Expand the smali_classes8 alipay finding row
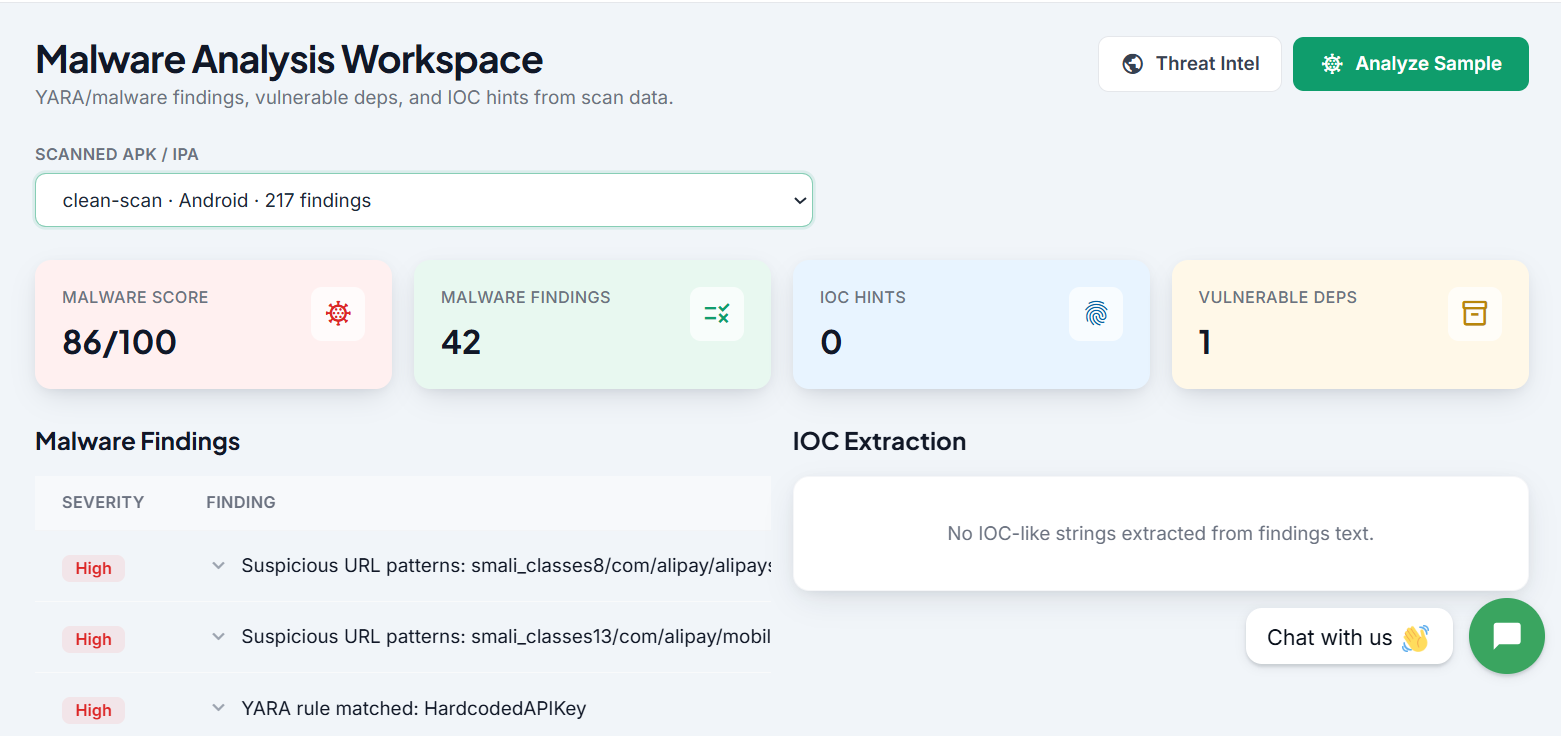 tap(218, 566)
